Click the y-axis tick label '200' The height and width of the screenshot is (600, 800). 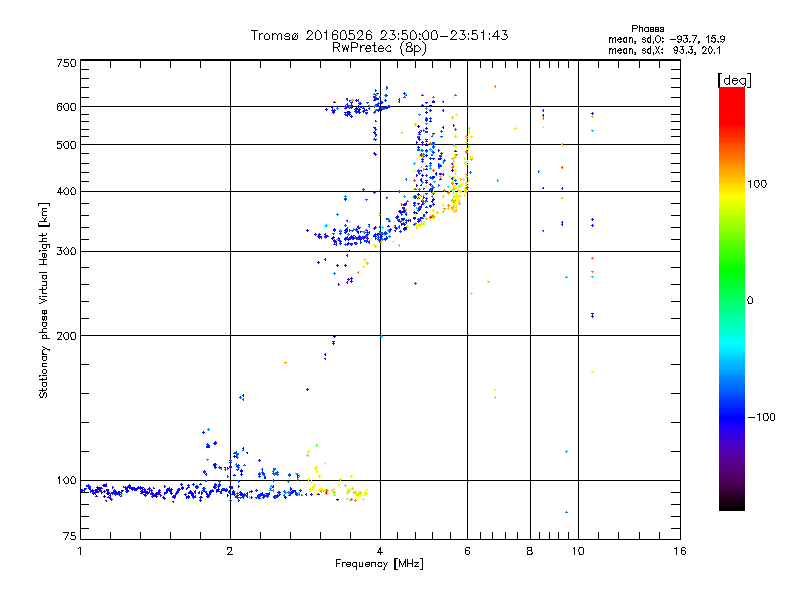coord(66,336)
